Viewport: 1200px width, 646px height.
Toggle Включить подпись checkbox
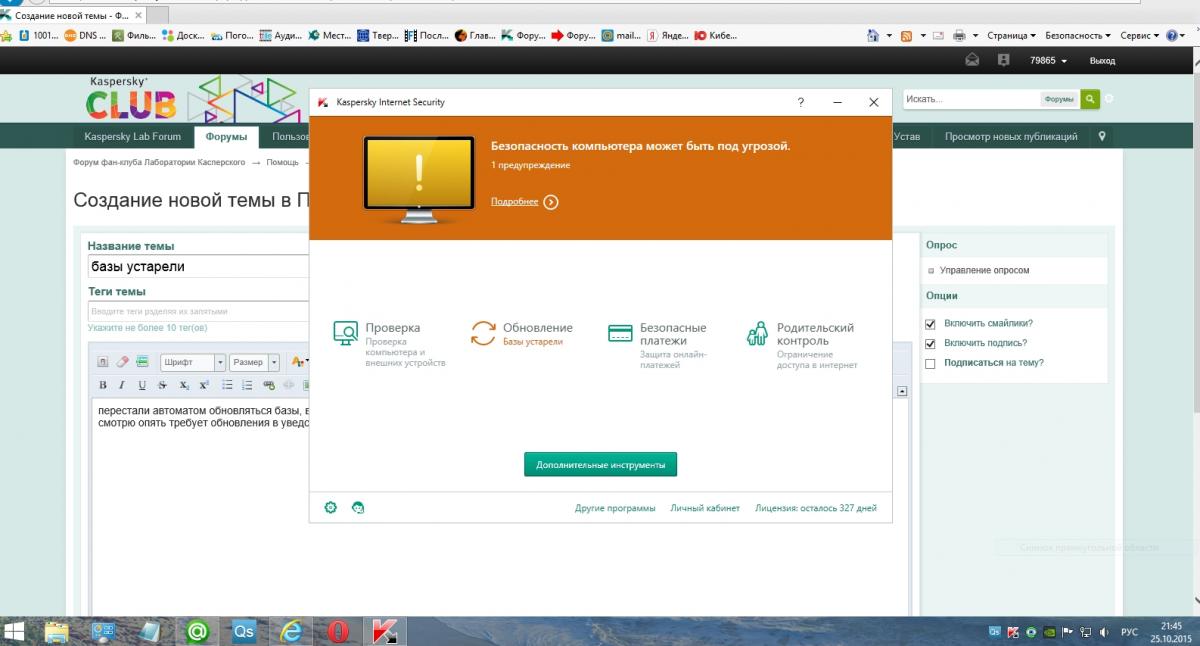(930, 343)
